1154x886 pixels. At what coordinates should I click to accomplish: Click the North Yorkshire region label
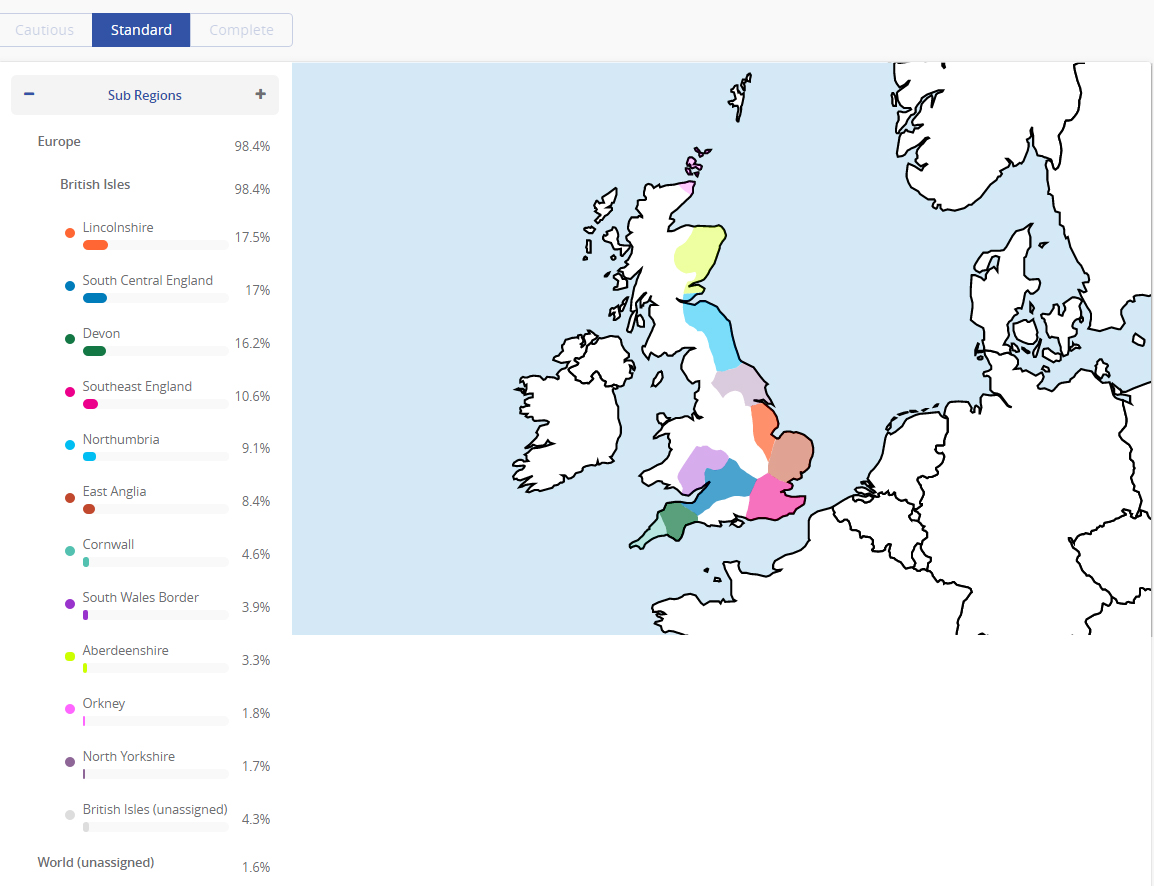click(x=128, y=756)
